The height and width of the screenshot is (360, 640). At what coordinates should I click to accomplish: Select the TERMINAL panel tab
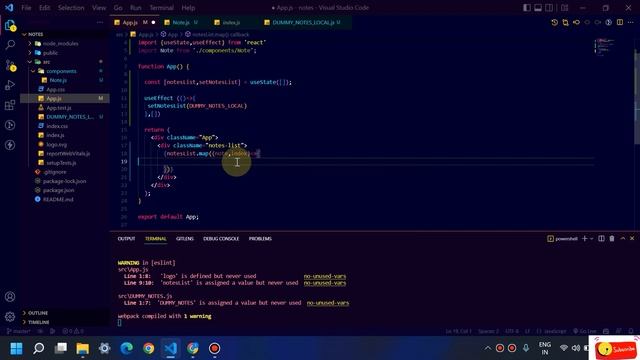coord(156,239)
